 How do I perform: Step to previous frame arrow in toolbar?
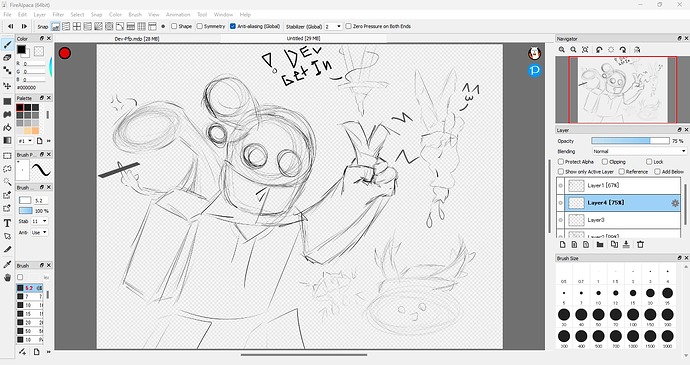click(11, 26)
